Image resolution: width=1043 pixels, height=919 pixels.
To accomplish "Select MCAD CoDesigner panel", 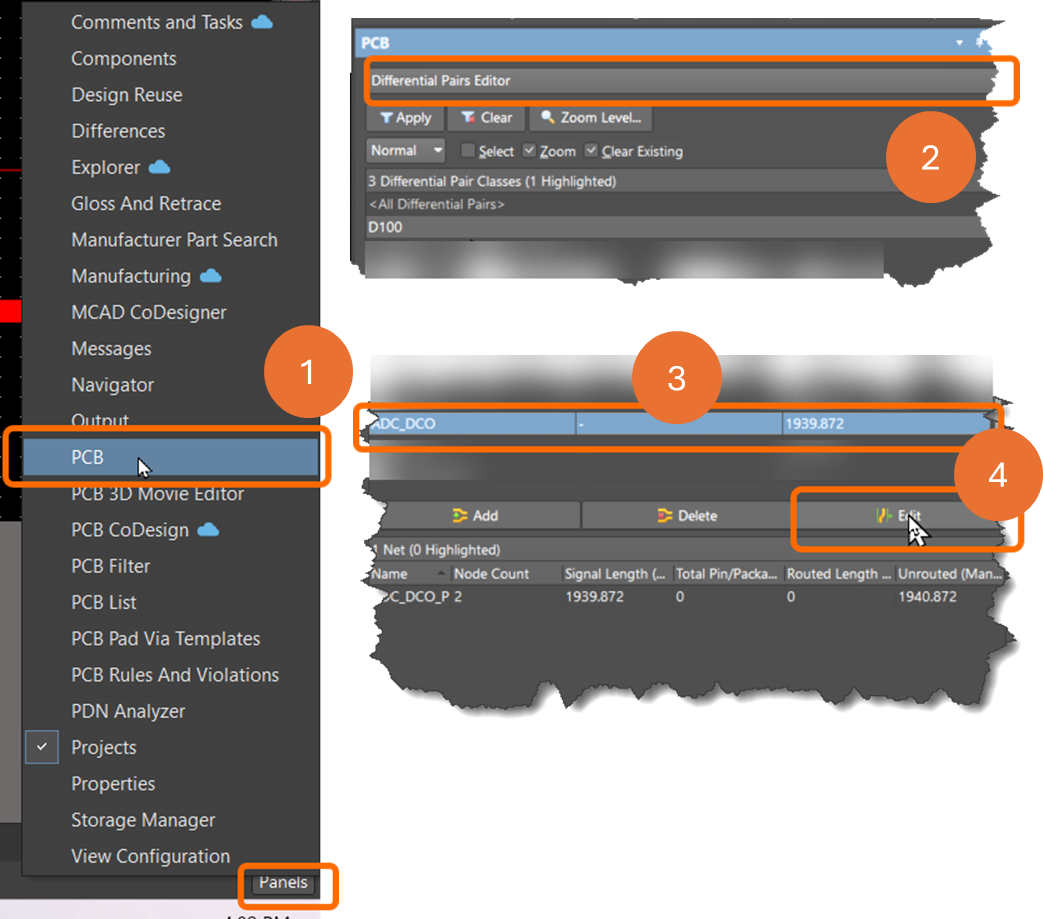I will [x=149, y=313].
